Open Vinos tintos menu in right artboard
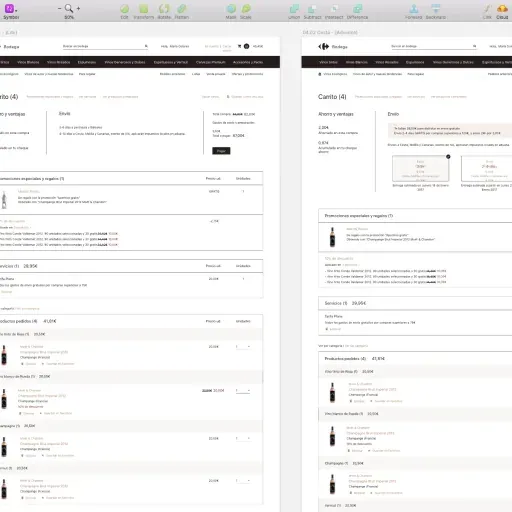 coord(328,62)
